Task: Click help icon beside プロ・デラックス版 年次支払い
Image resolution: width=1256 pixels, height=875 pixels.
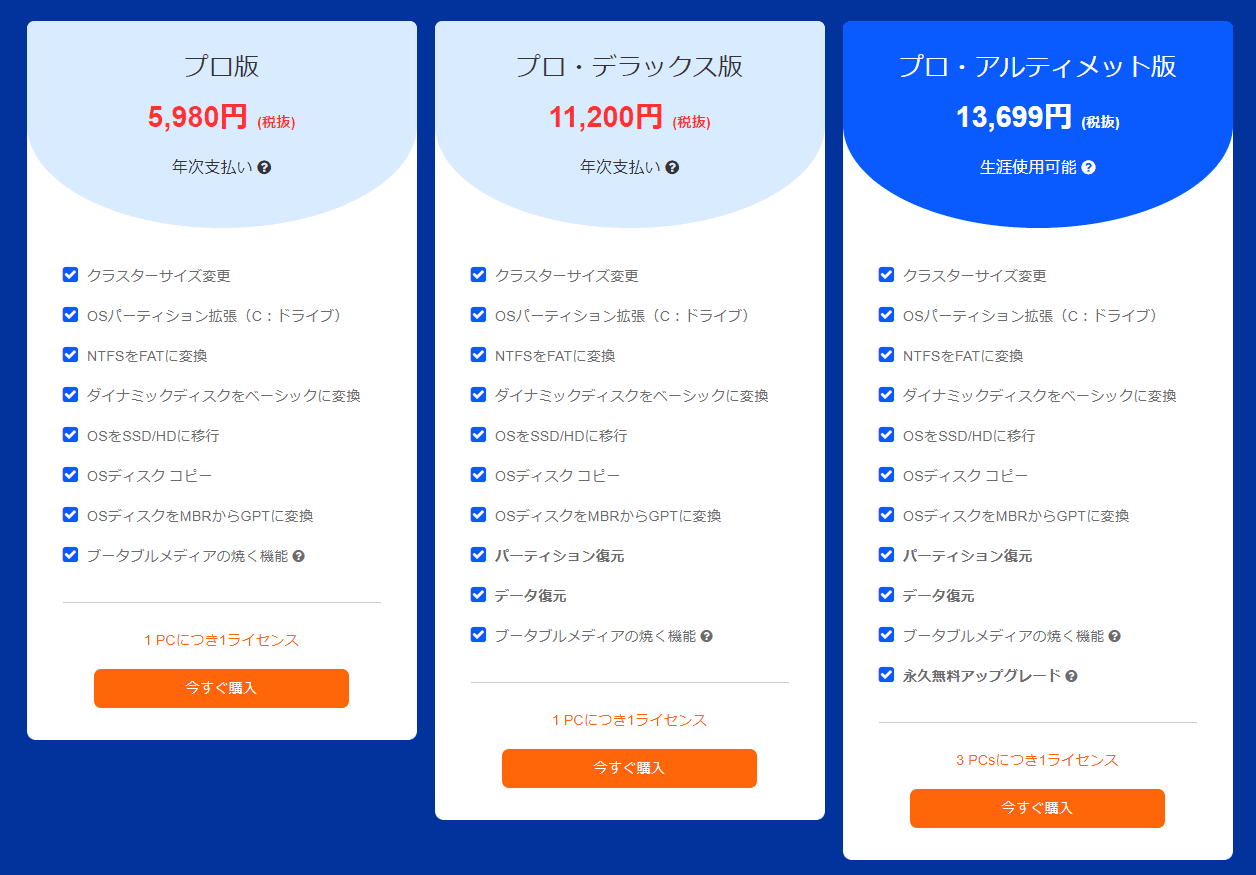Action: pos(672,167)
